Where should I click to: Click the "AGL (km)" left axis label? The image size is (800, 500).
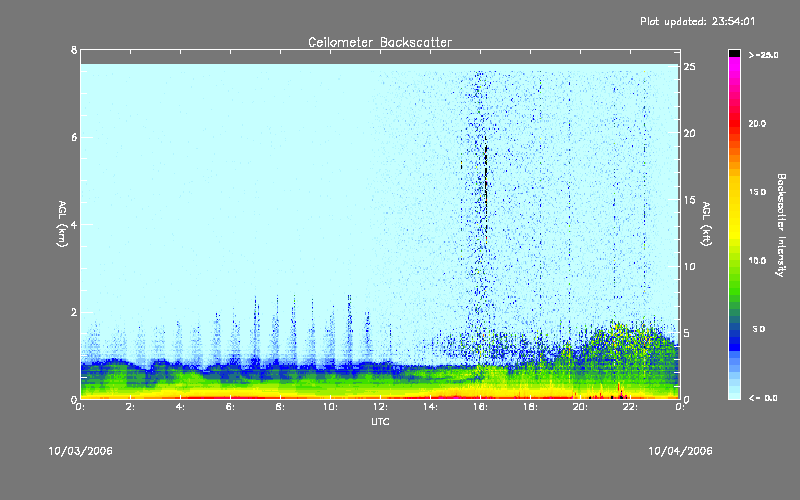pos(62,224)
